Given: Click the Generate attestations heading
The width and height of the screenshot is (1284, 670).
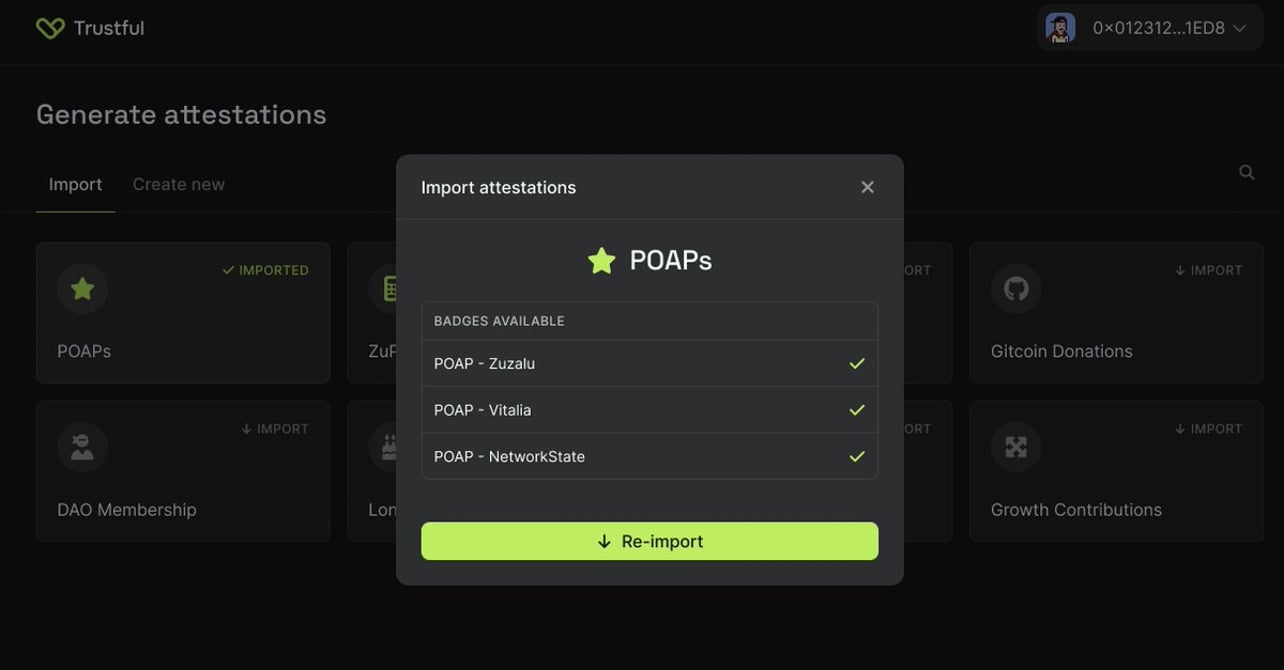Looking at the screenshot, I should [181, 115].
